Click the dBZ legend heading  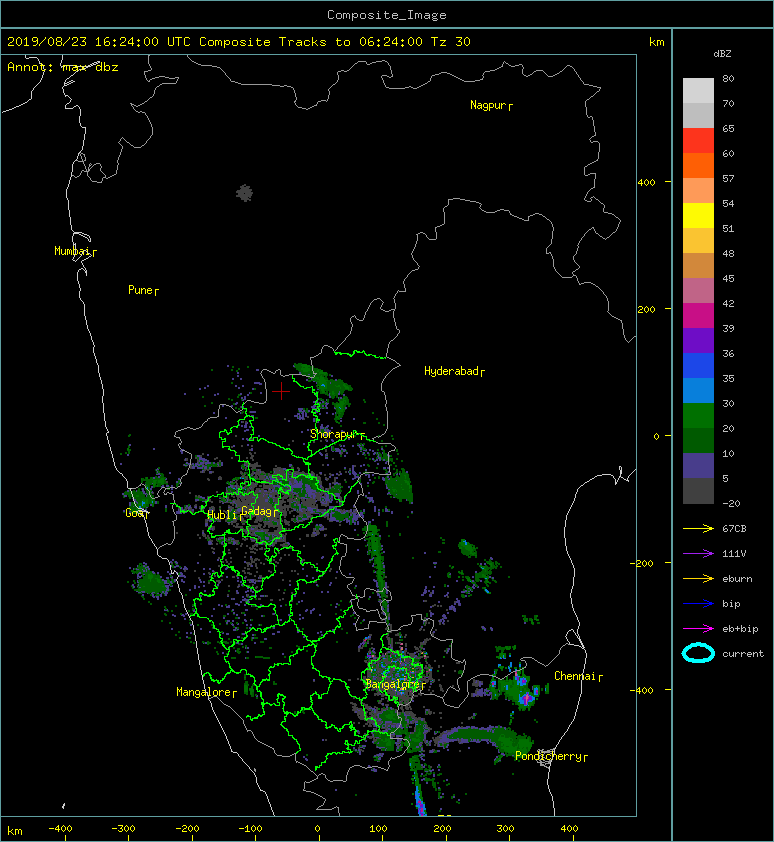(x=722, y=54)
